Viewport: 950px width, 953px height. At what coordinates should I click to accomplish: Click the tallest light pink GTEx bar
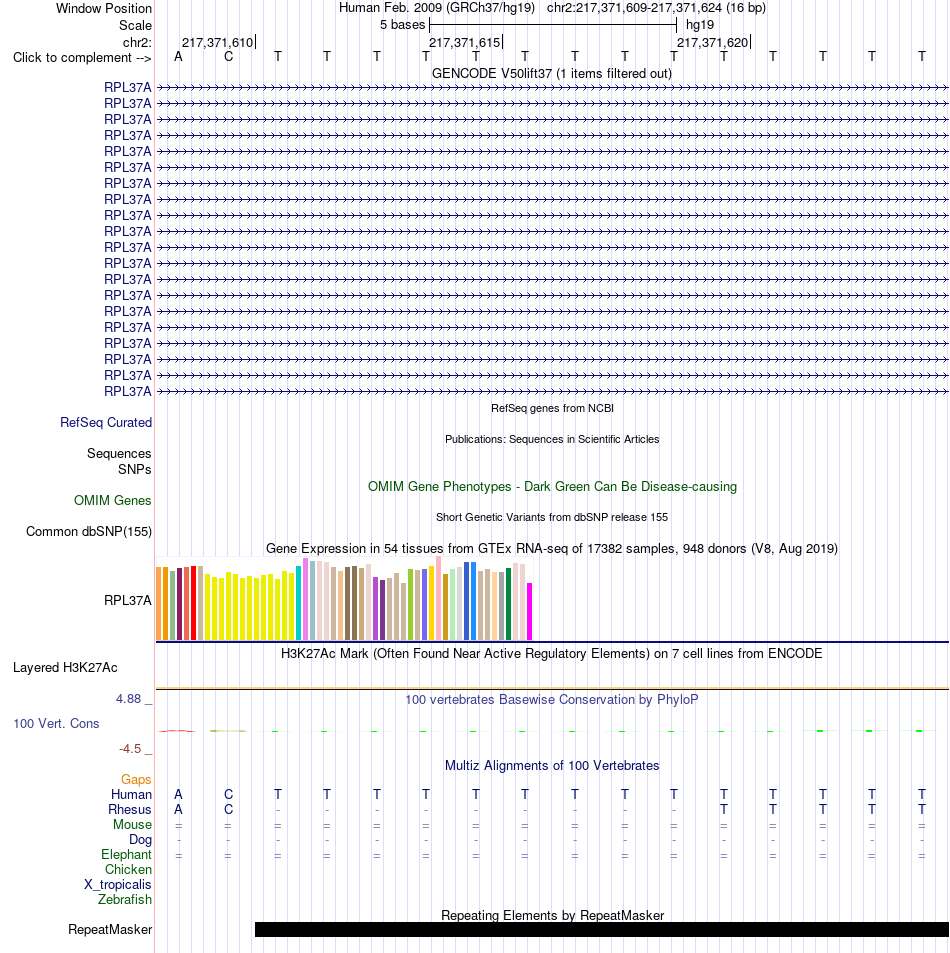(438, 598)
